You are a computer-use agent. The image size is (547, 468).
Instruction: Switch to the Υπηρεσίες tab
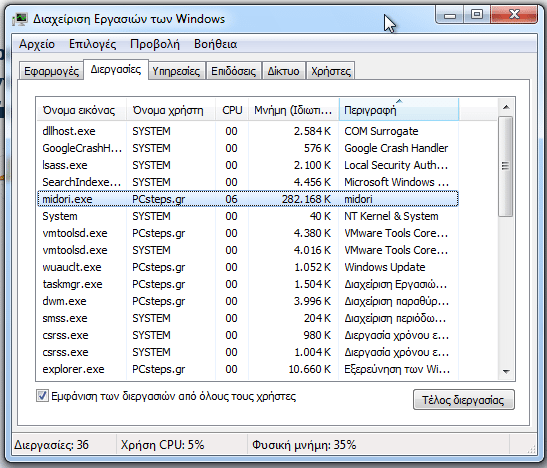coord(177,71)
